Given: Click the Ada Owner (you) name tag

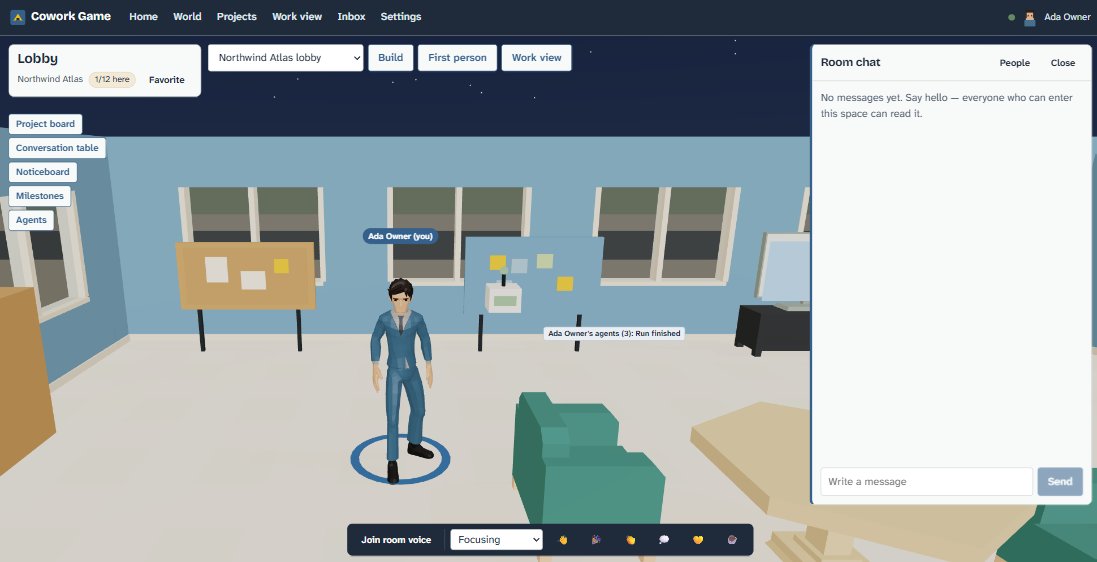Looking at the screenshot, I should point(400,237).
